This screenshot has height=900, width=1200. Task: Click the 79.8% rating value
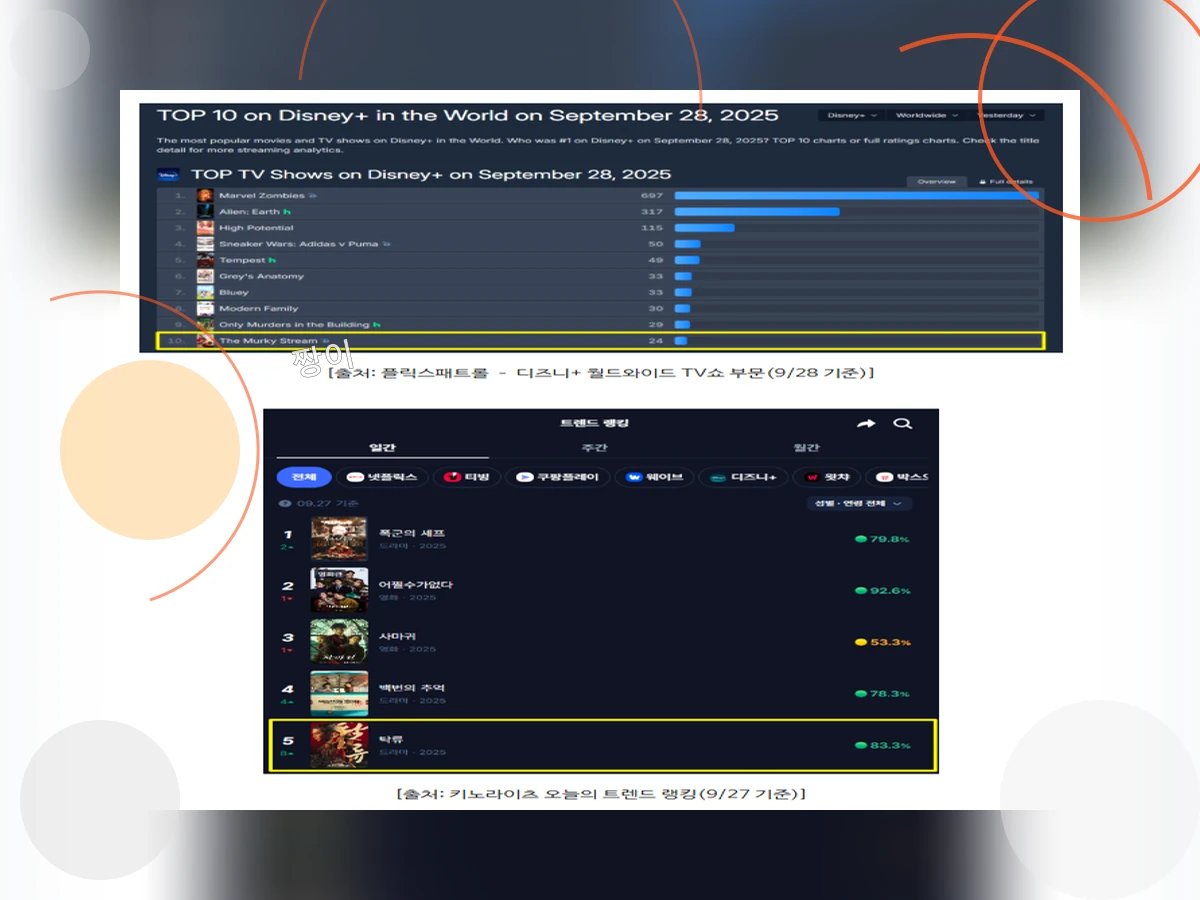pyautogui.click(x=890, y=539)
